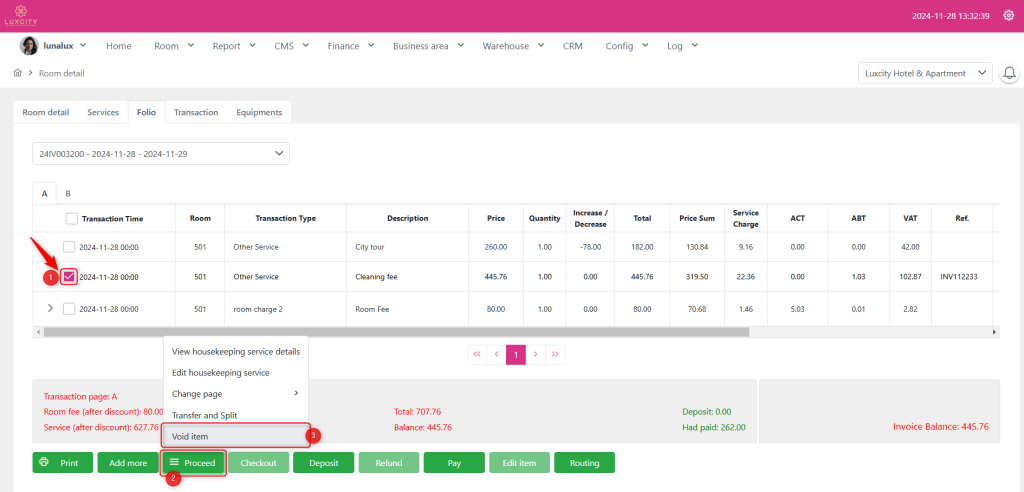Go to the last page arrow
Image resolution: width=1024 pixels, height=492 pixels.
pos(554,354)
